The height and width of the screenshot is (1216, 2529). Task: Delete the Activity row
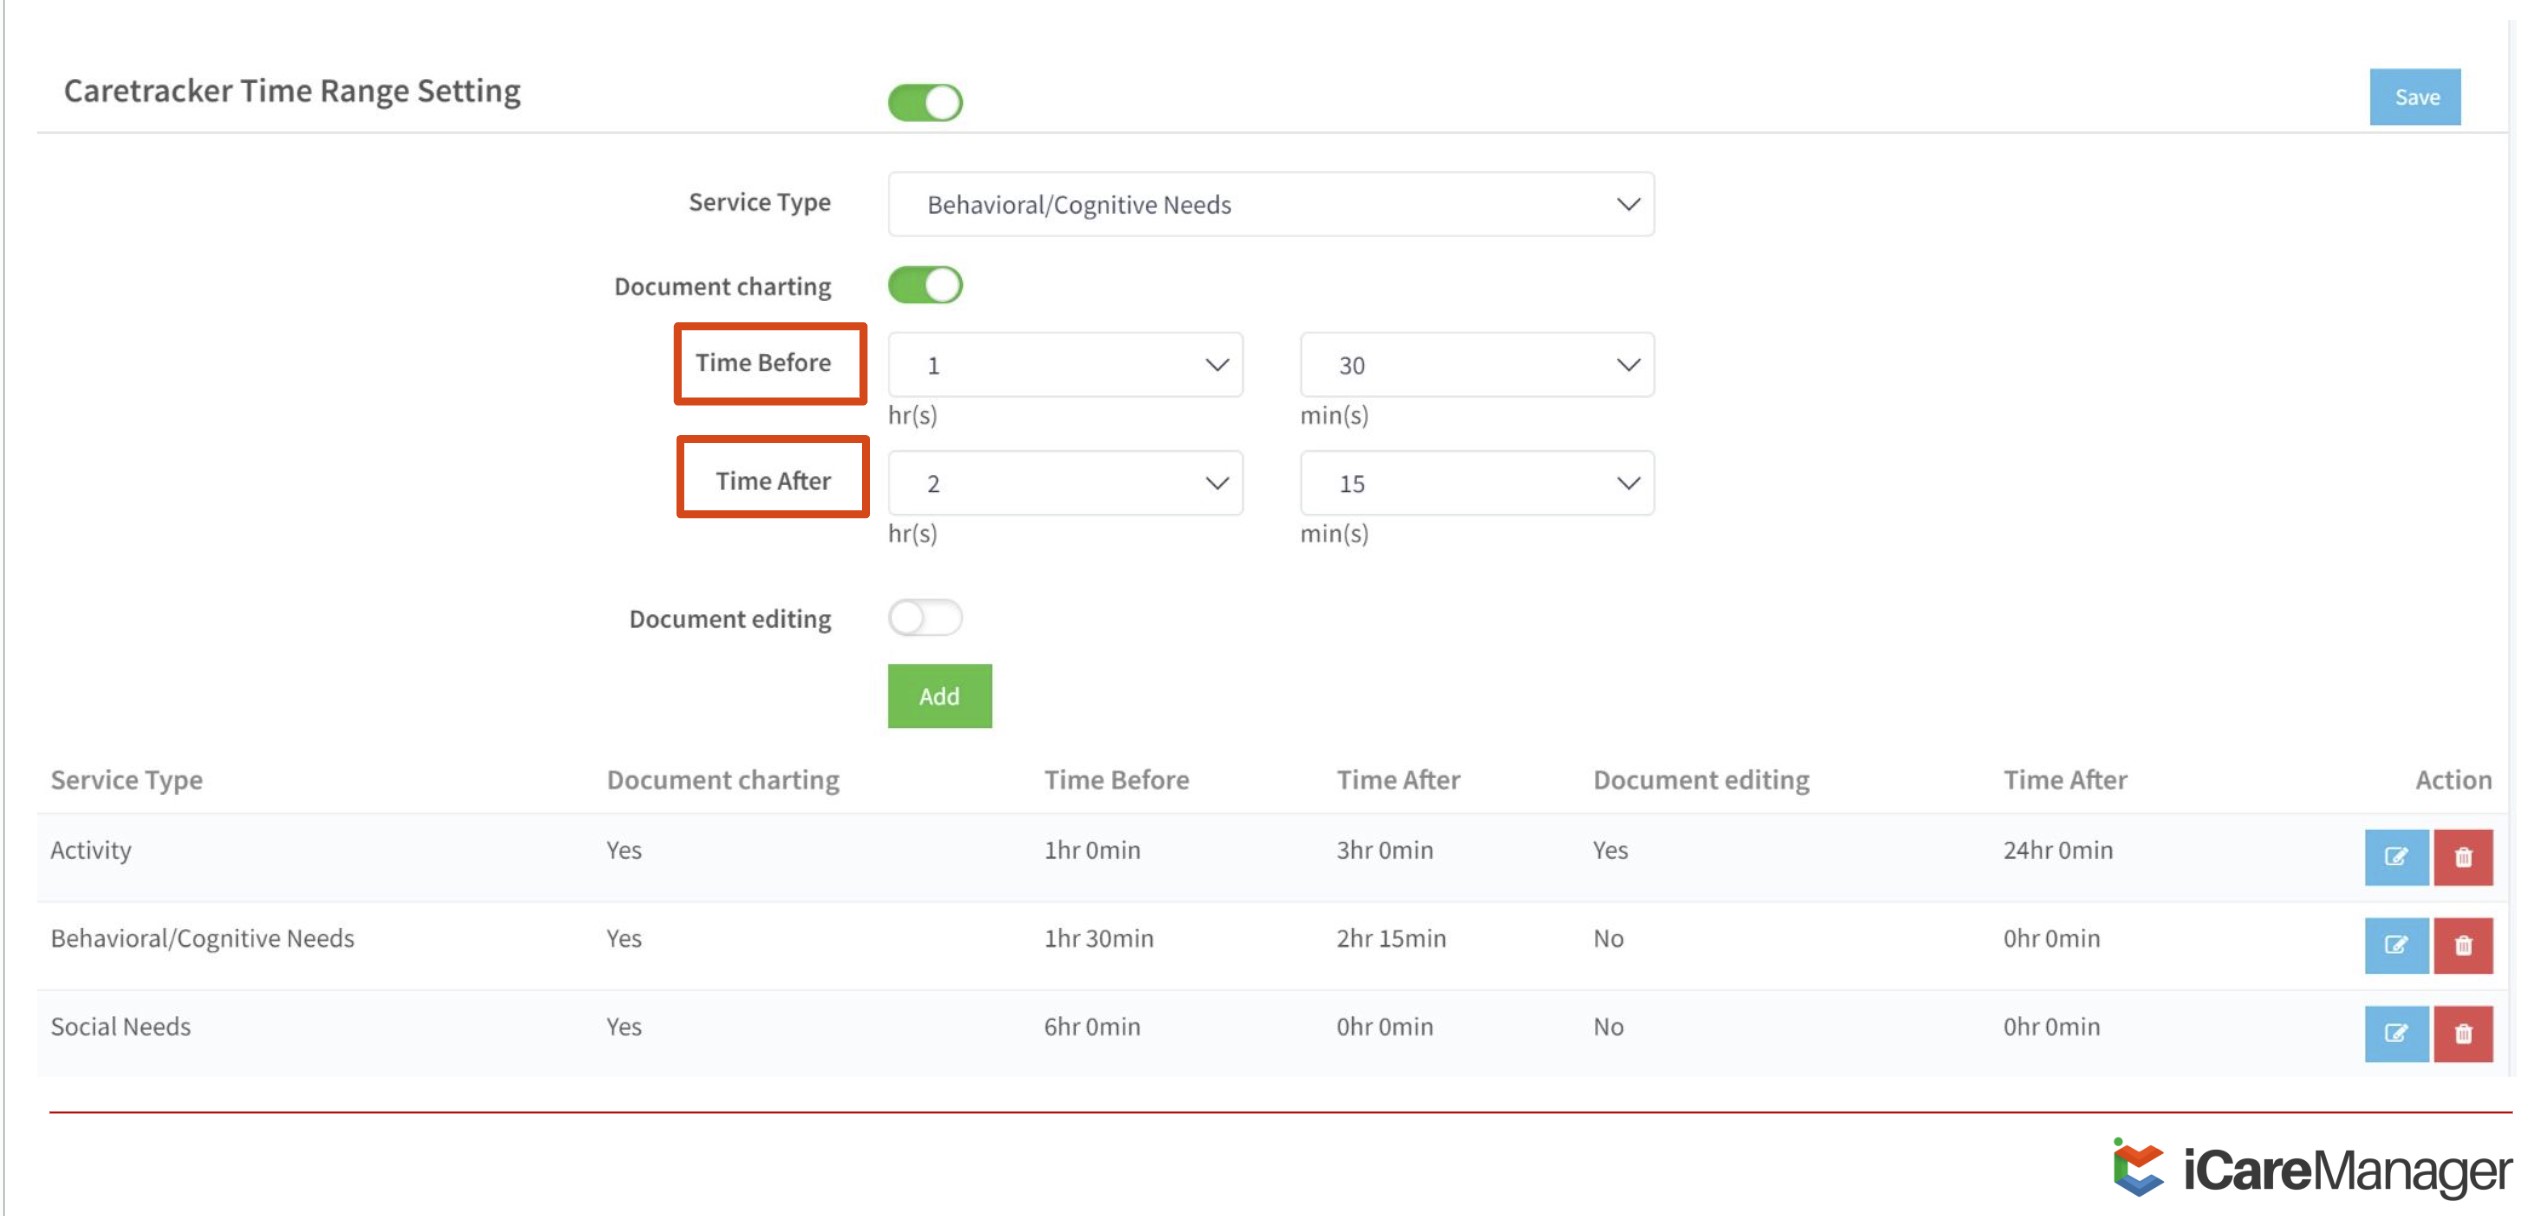(2463, 857)
